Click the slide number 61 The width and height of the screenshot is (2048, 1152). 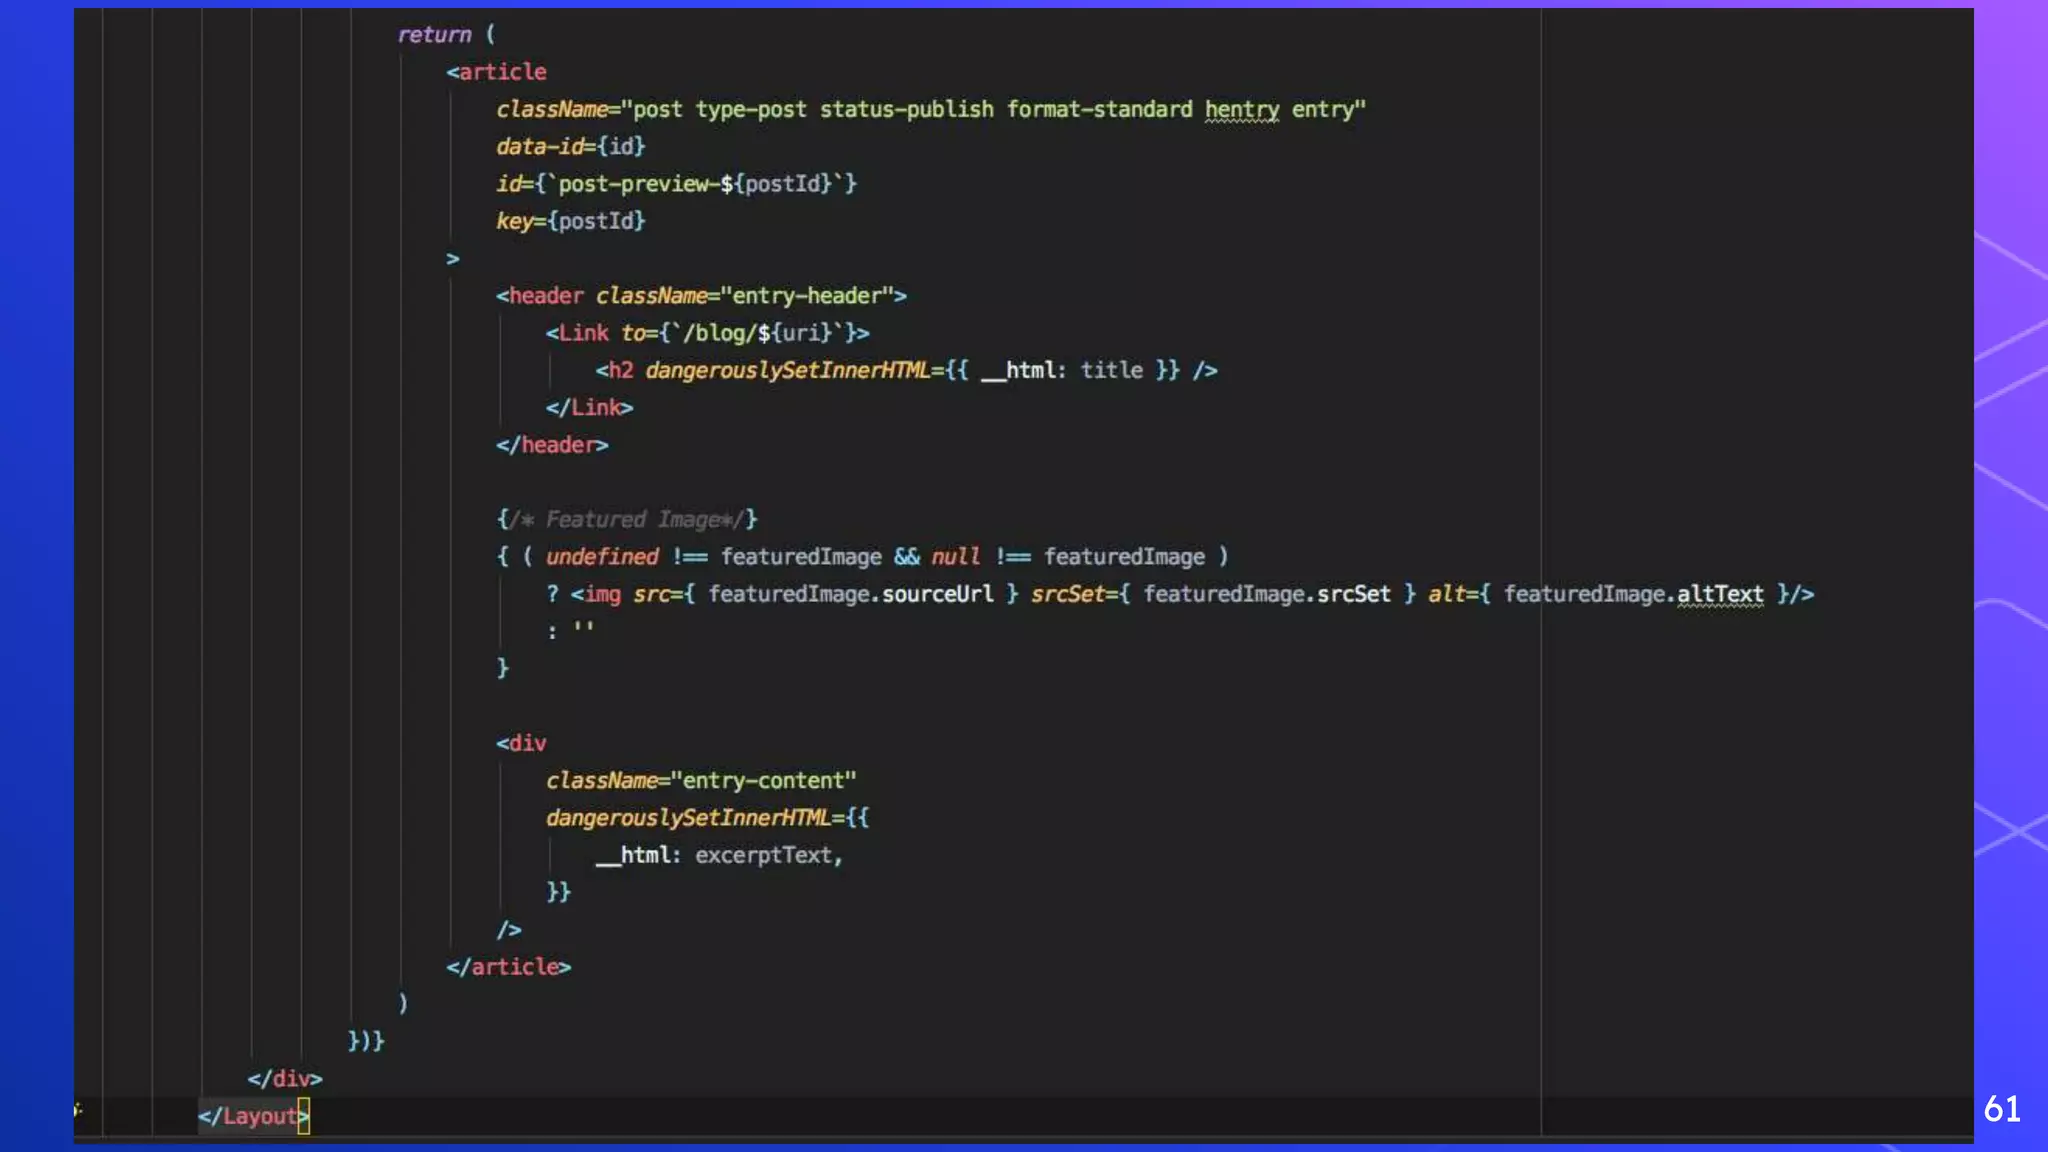[2002, 1108]
